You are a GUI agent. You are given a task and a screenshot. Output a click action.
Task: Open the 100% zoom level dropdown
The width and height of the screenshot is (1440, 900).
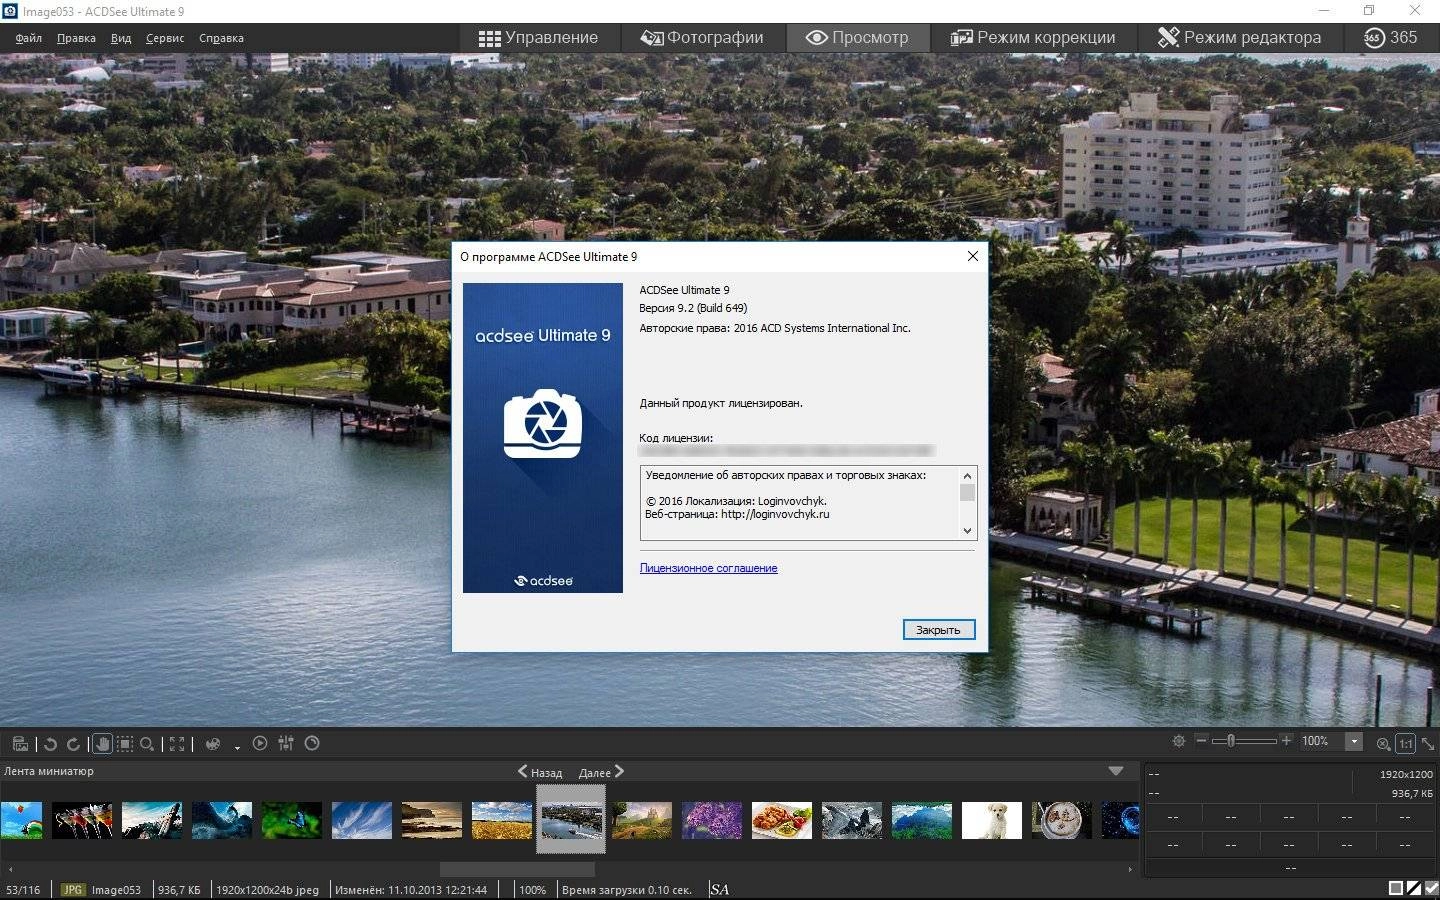(x=1354, y=741)
